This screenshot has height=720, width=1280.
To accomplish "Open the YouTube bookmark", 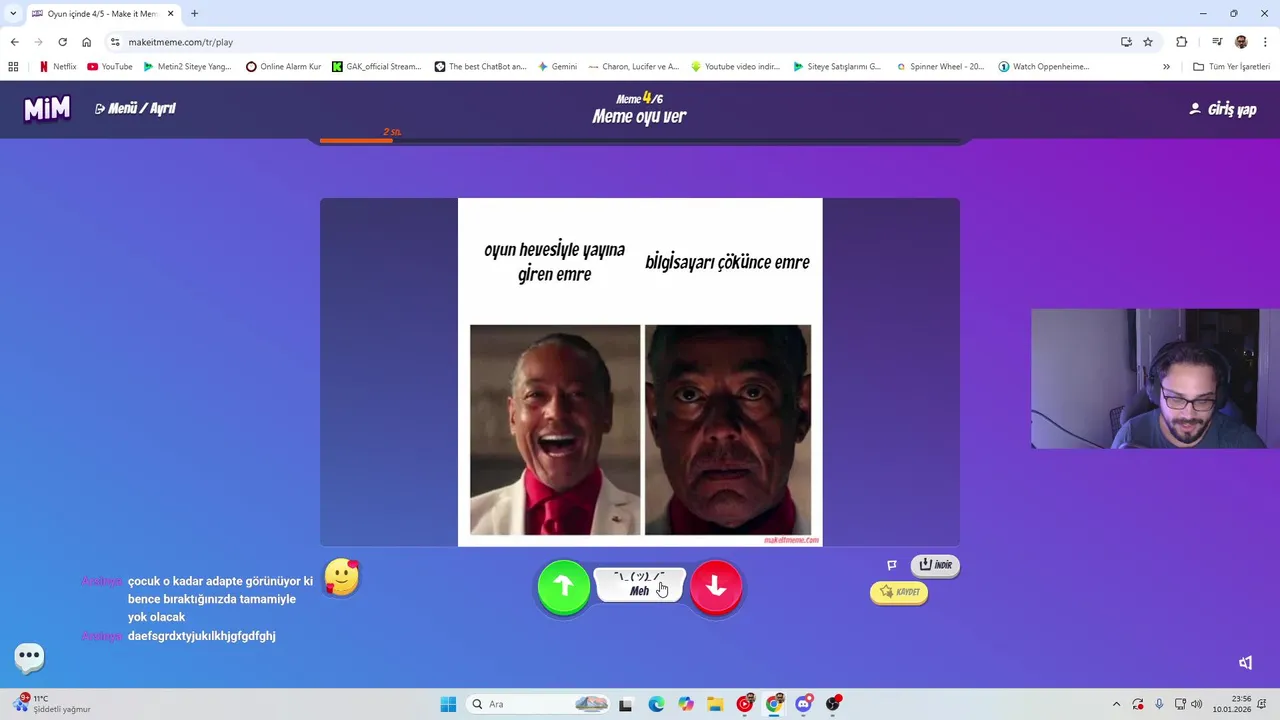I will pyautogui.click(x=109, y=67).
